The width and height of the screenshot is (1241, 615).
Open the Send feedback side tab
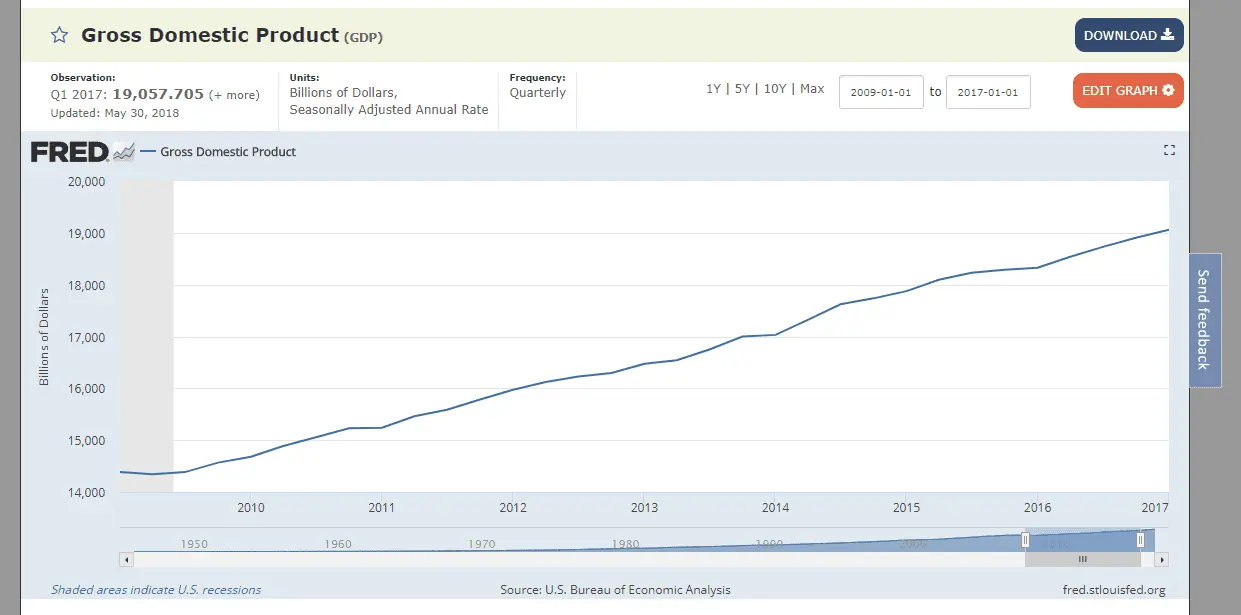tap(1204, 320)
